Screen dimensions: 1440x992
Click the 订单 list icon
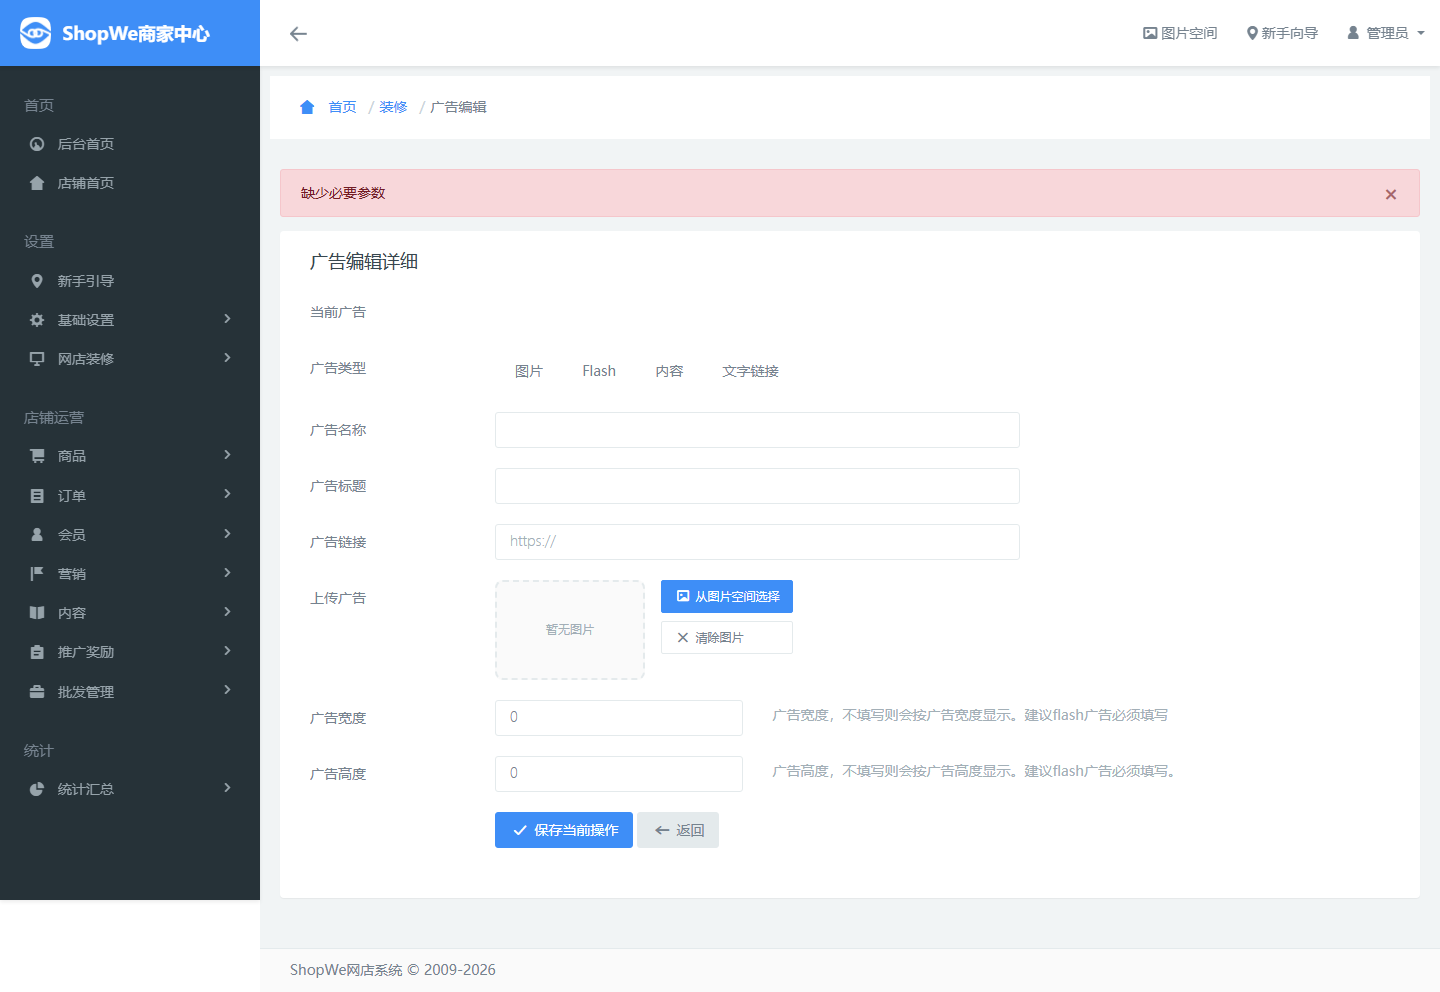click(x=37, y=496)
